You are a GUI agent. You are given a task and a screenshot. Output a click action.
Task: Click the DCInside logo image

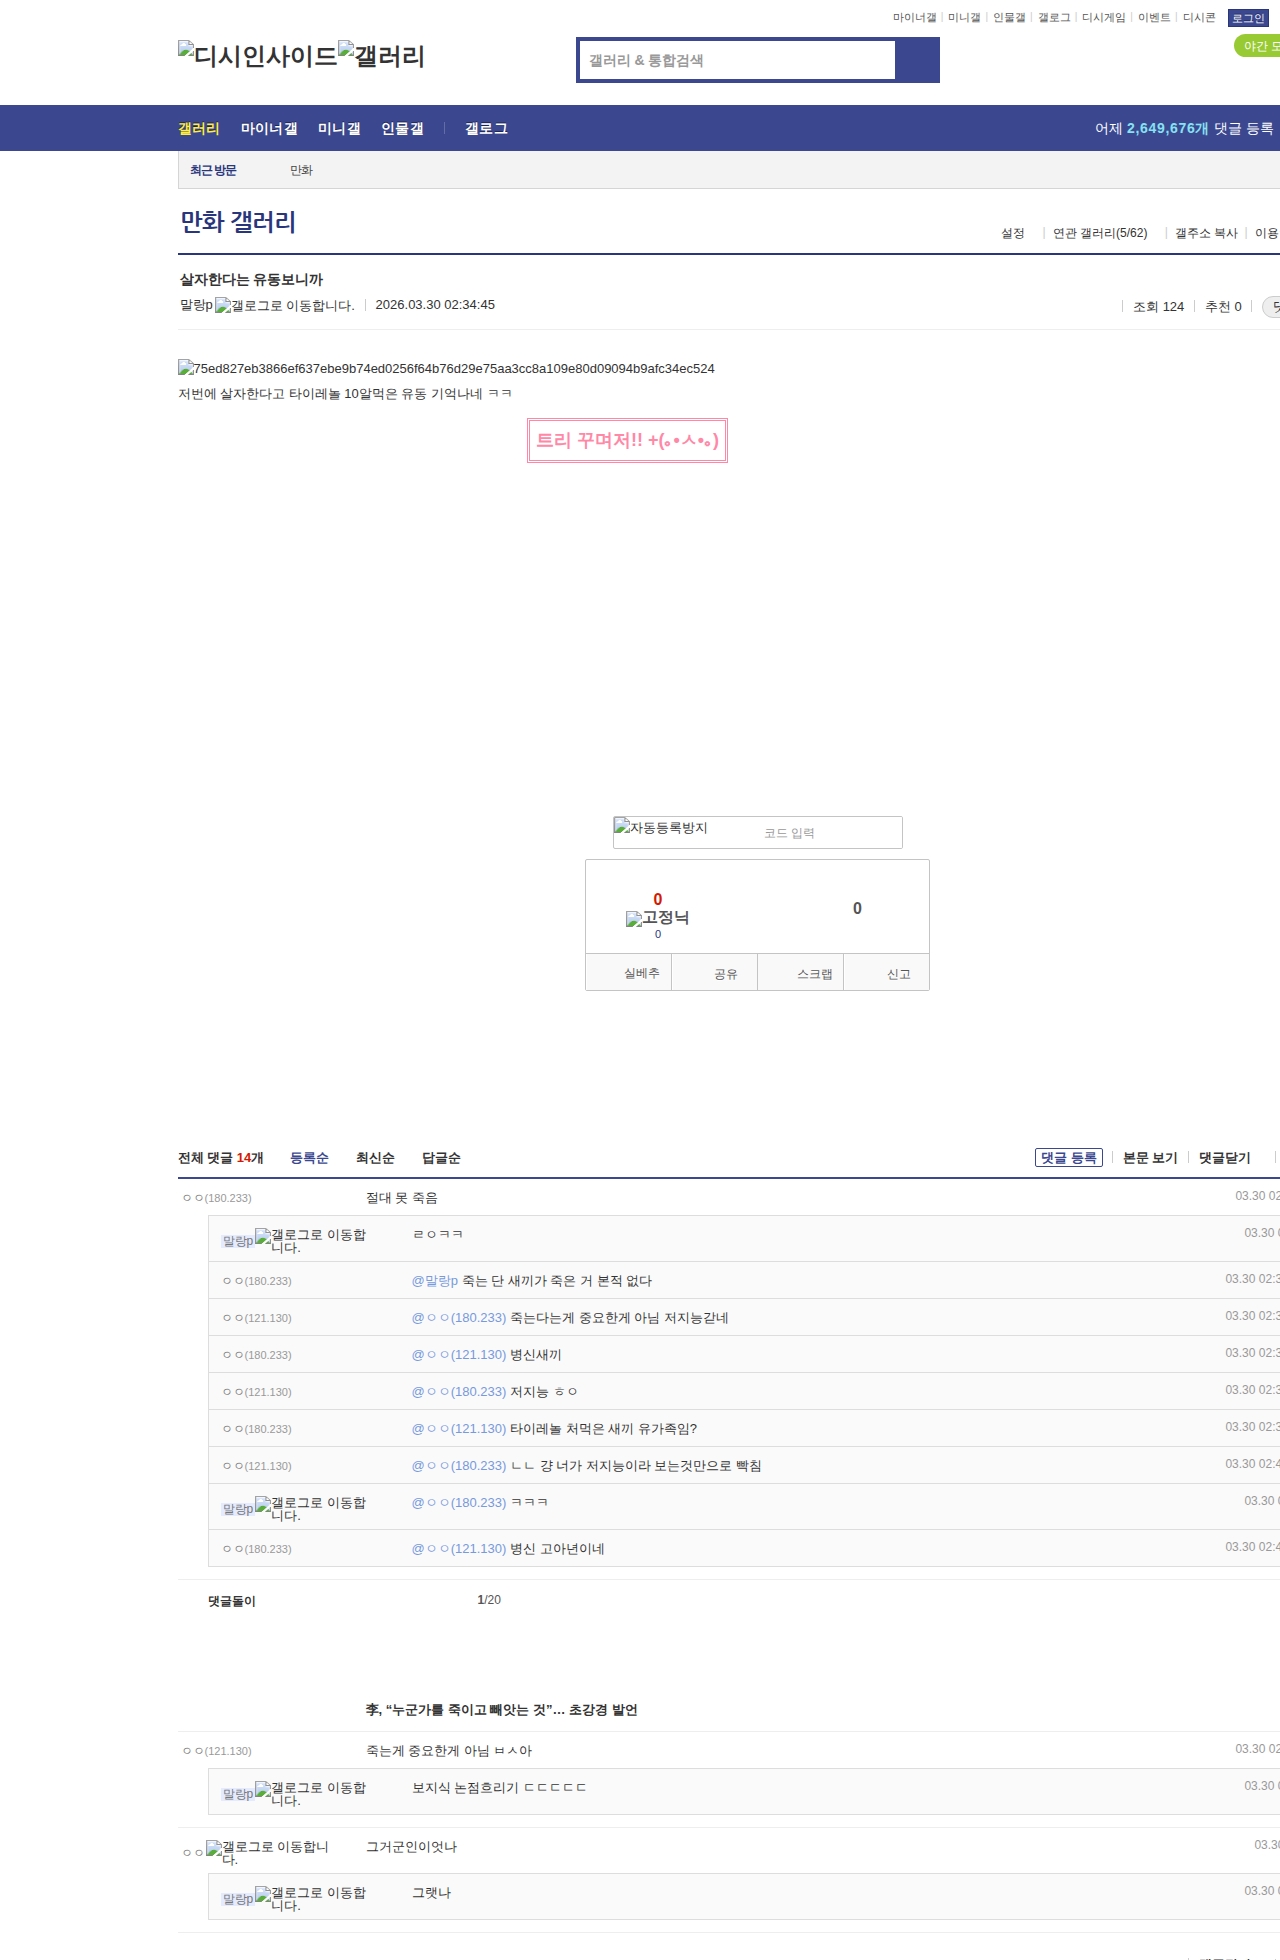pyautogui.click(x=258, y=55)
